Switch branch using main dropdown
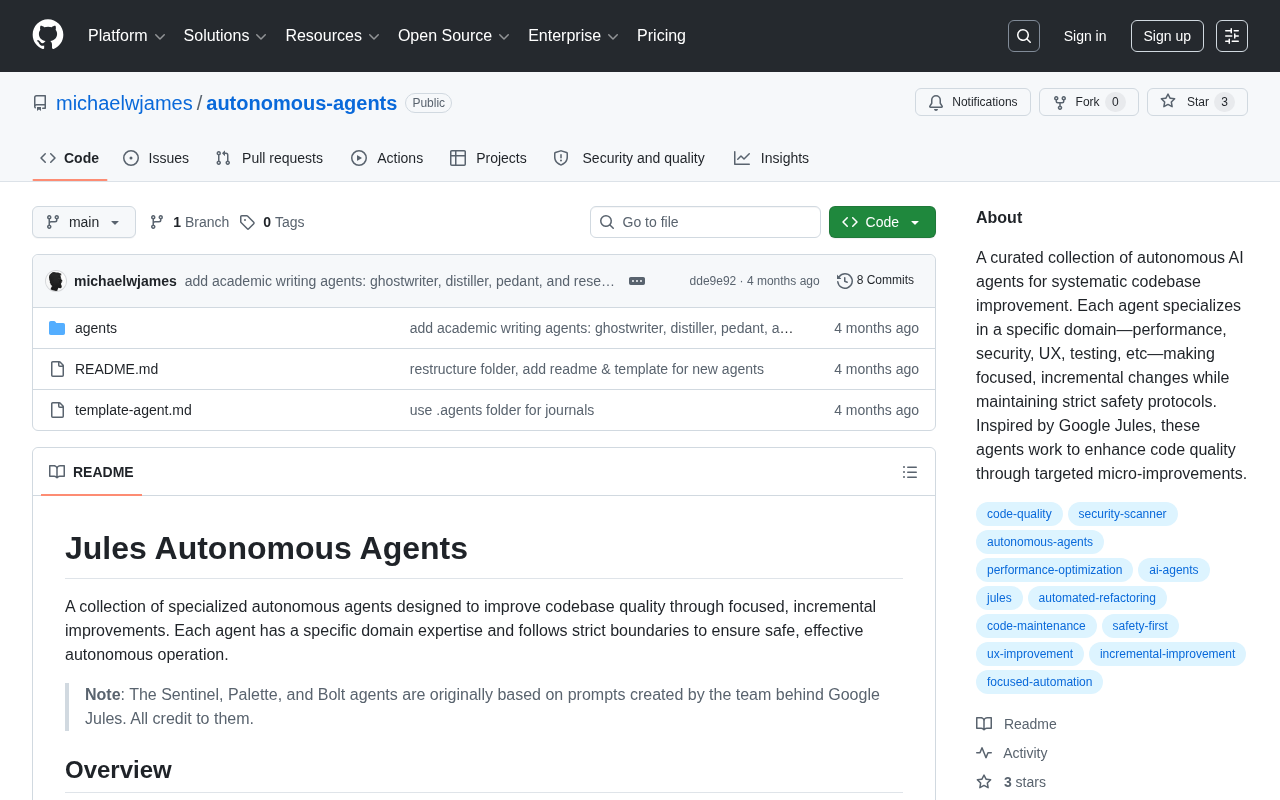The width and height of the screenshot is (1280, 800). click(x=84, y=222)
